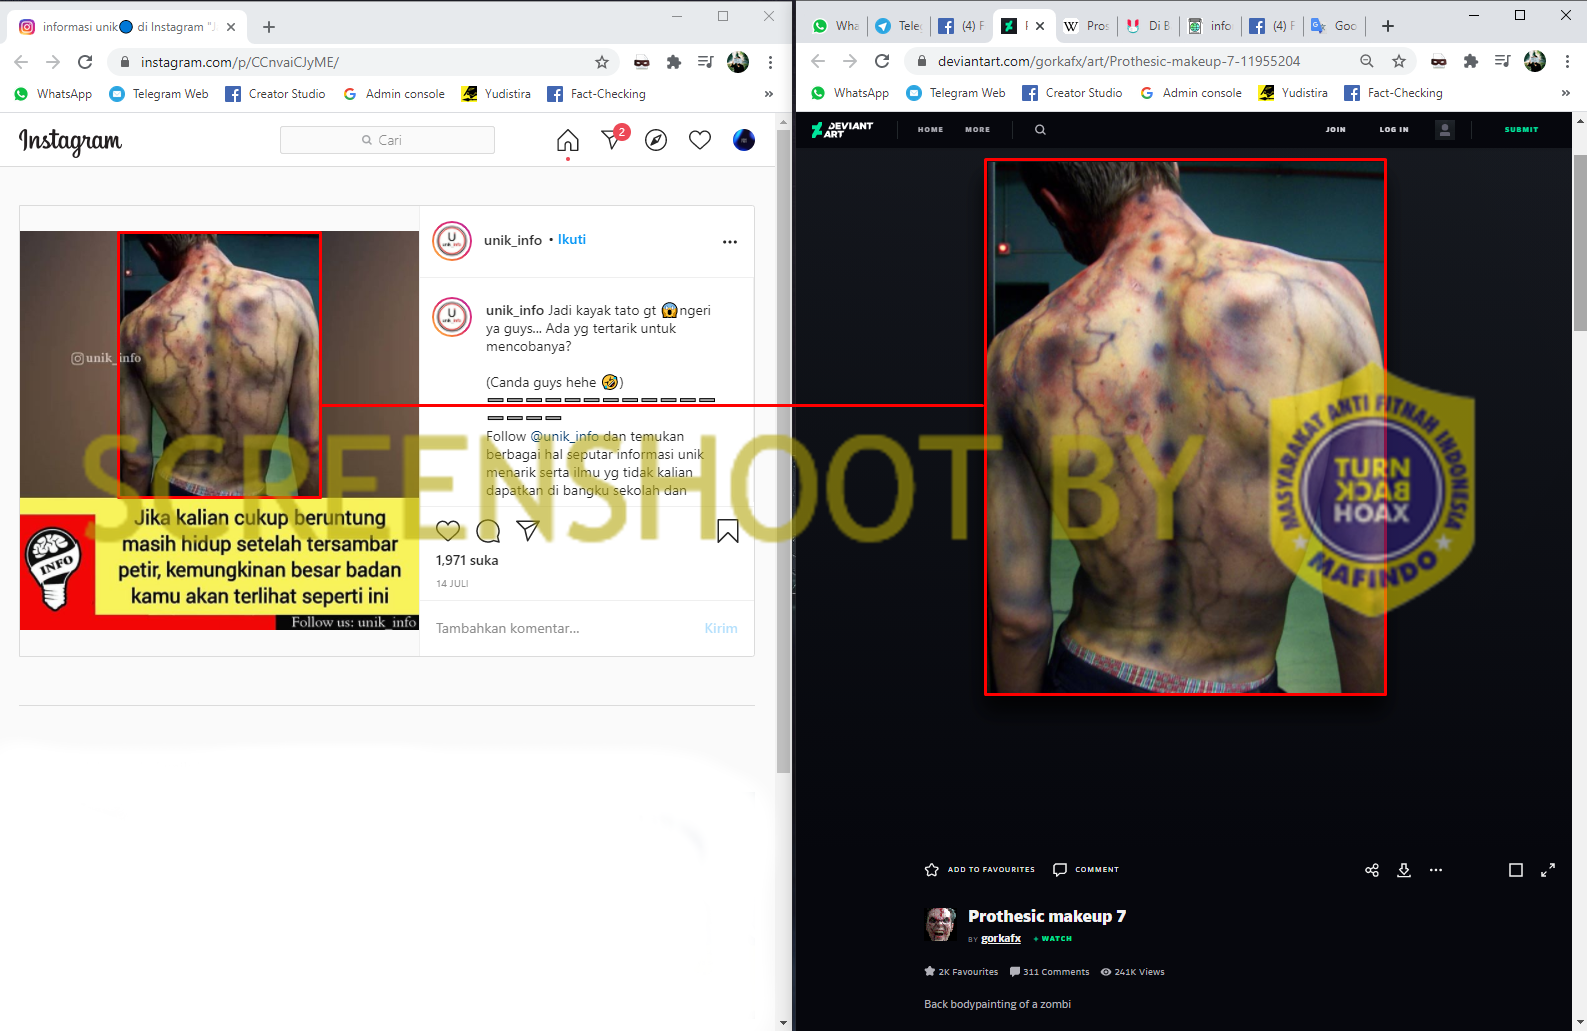Click 311 Comments under artwork
The height and width of the screenshot is (1031, 1587).
1049,972
